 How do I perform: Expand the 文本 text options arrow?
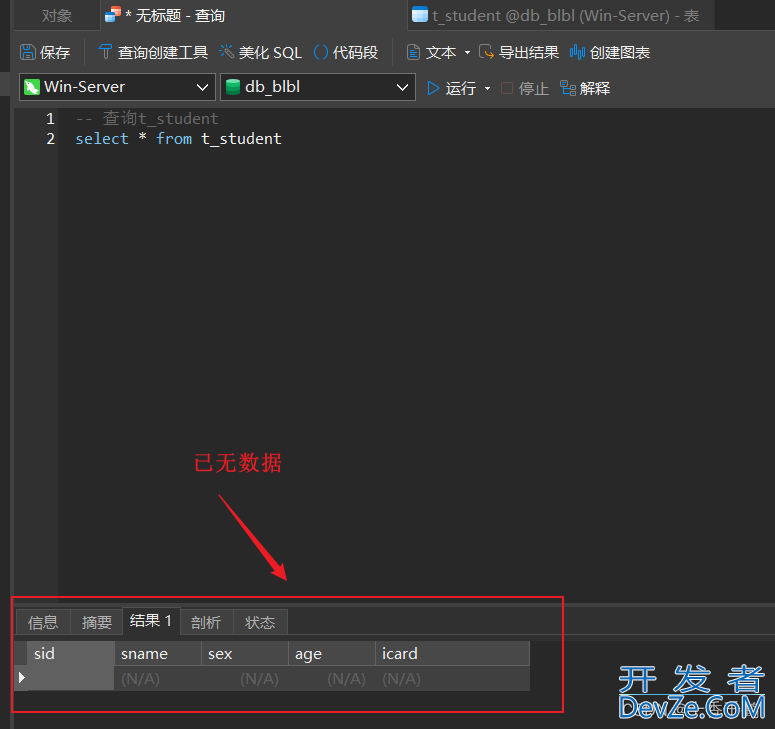tap(467, 52)
